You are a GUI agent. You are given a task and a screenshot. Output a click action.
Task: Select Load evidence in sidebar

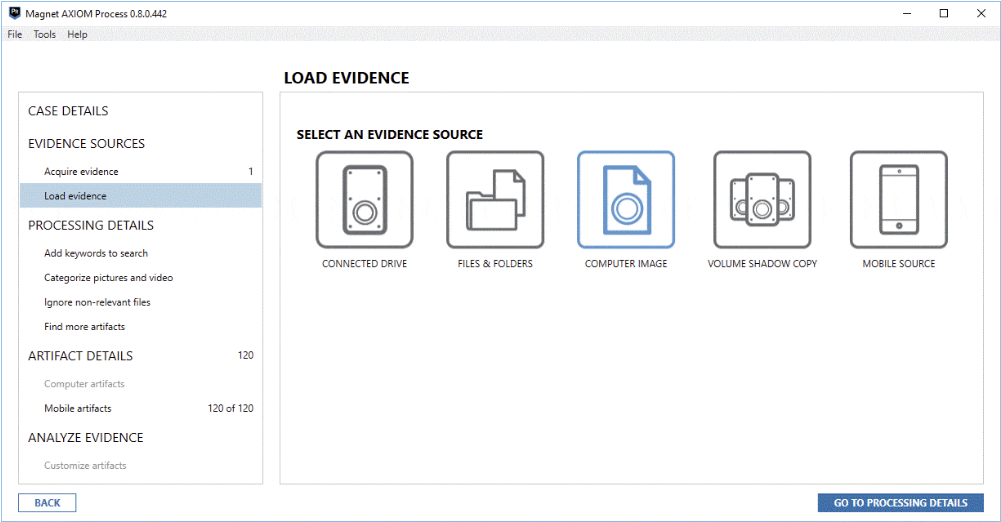pyautogui.click(x=140, y=196)
